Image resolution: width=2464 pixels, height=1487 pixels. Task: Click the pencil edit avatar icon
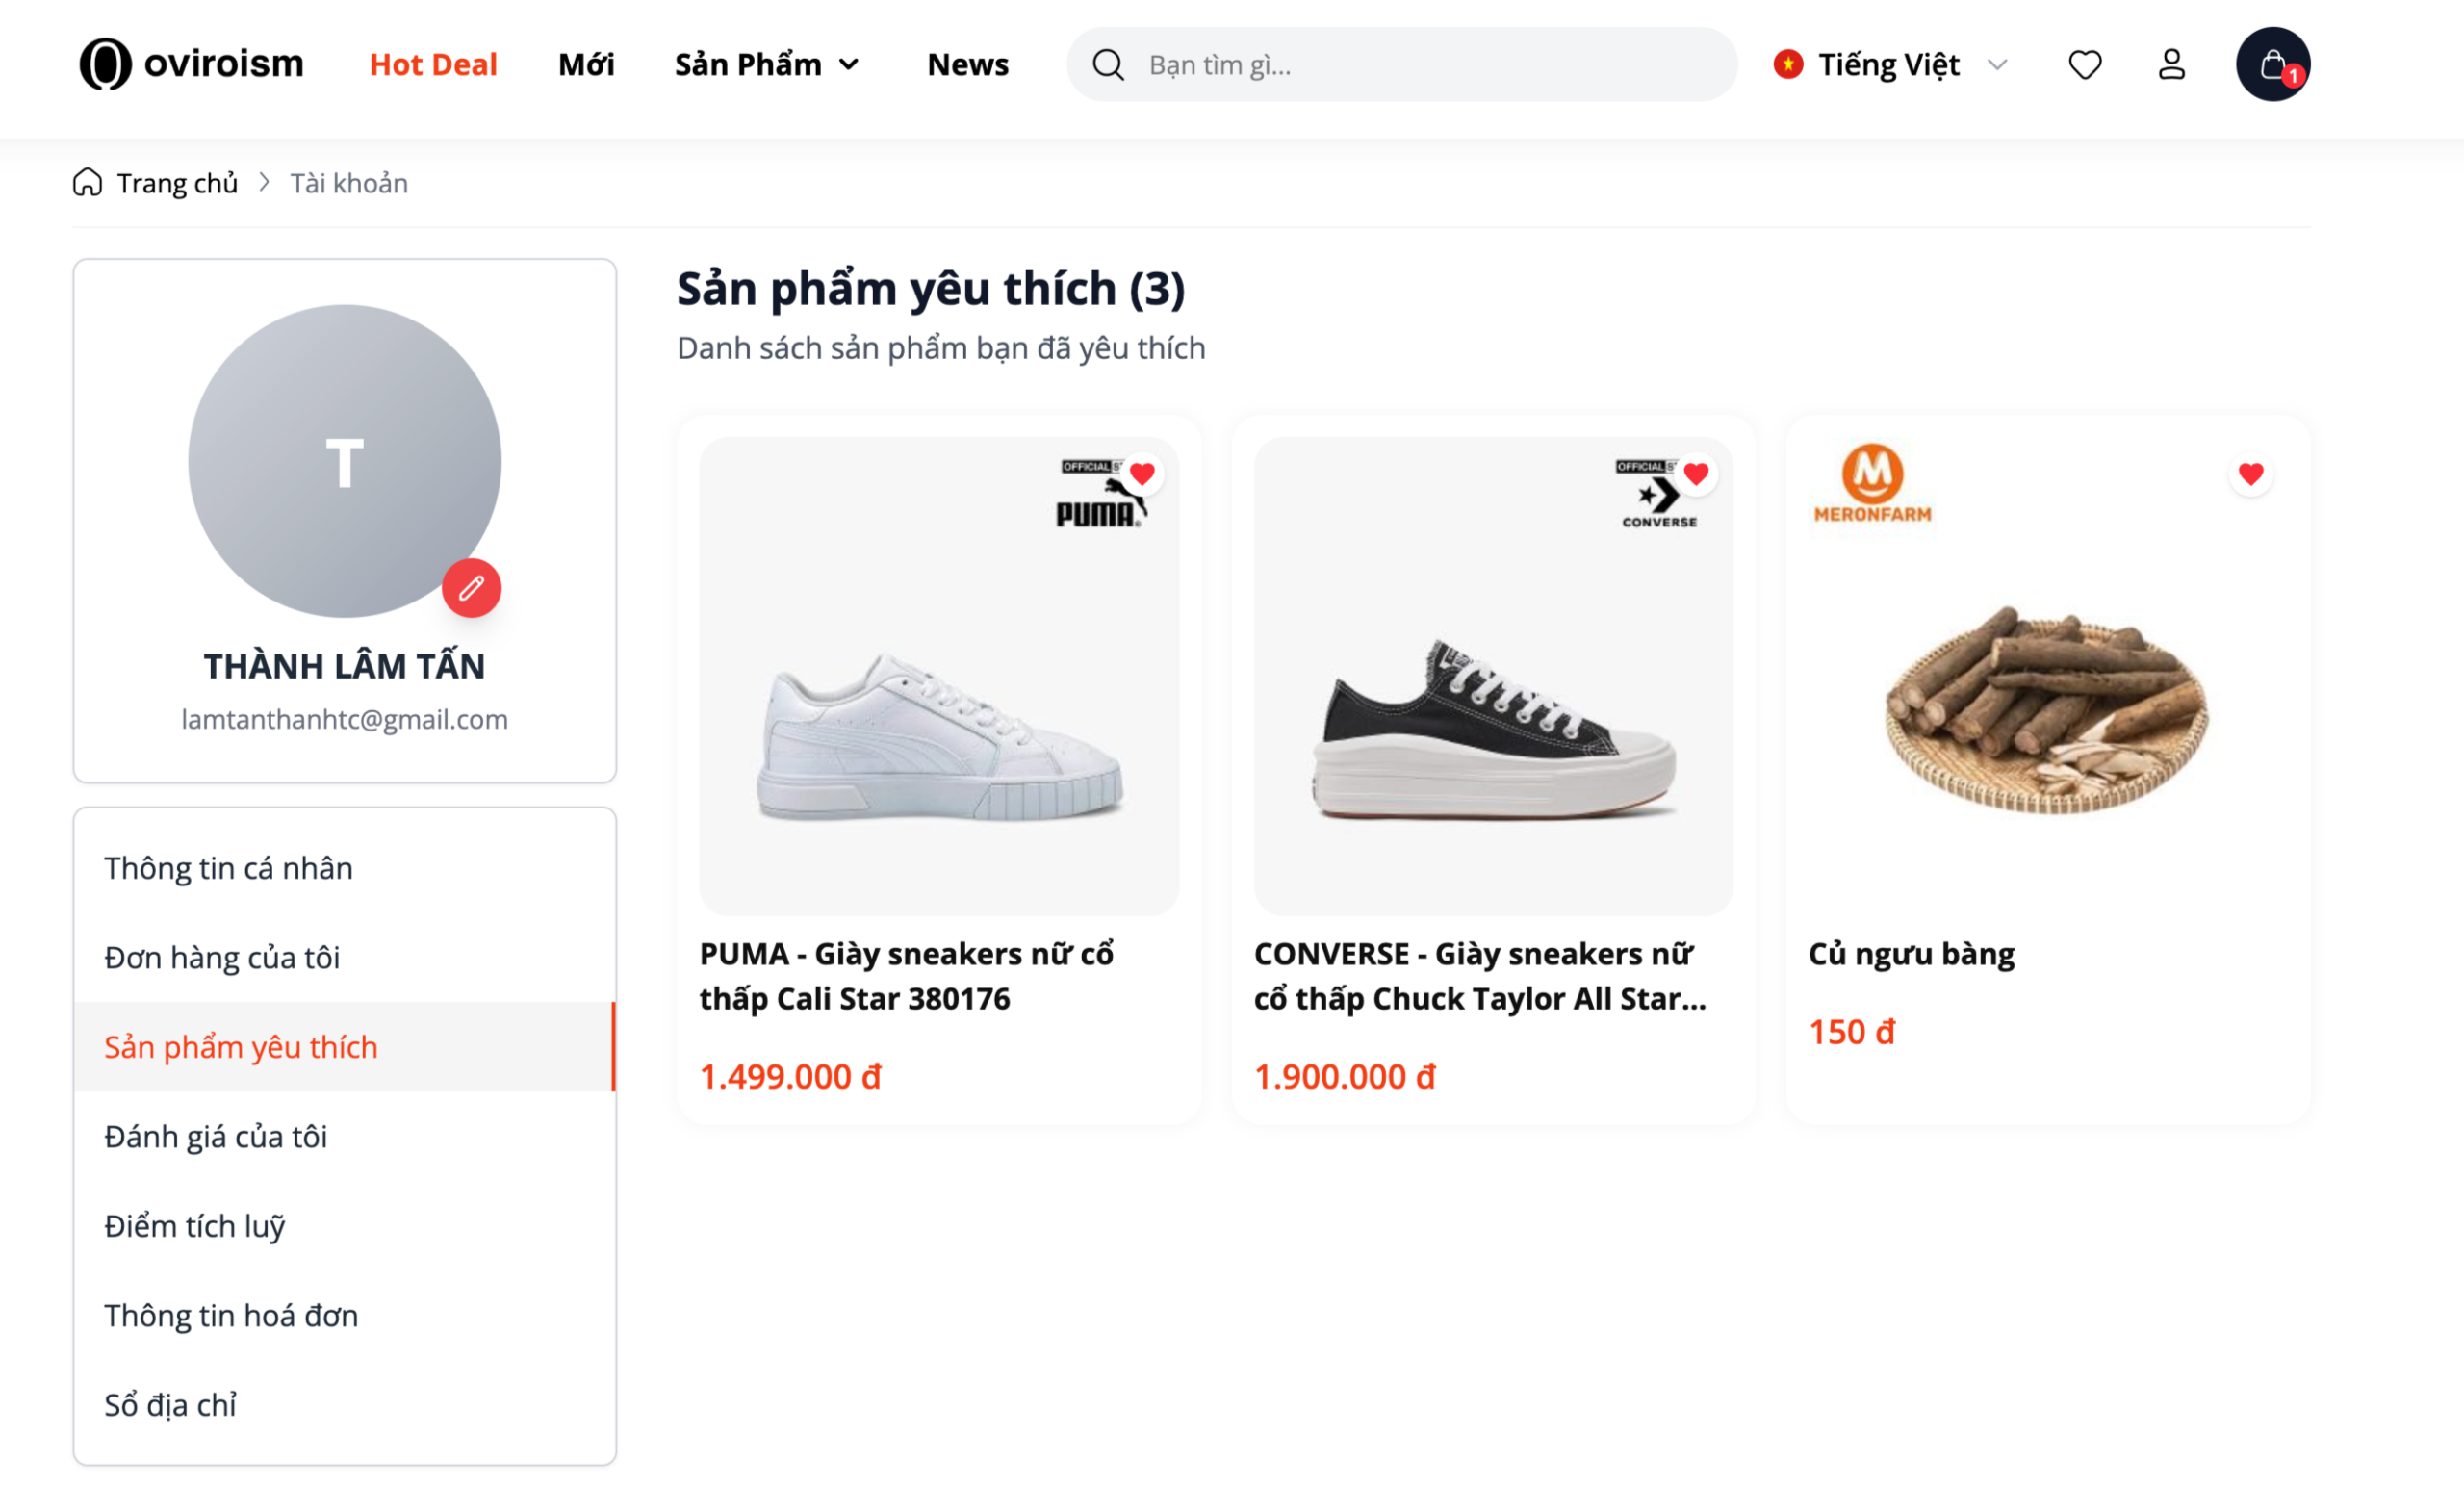472,588
